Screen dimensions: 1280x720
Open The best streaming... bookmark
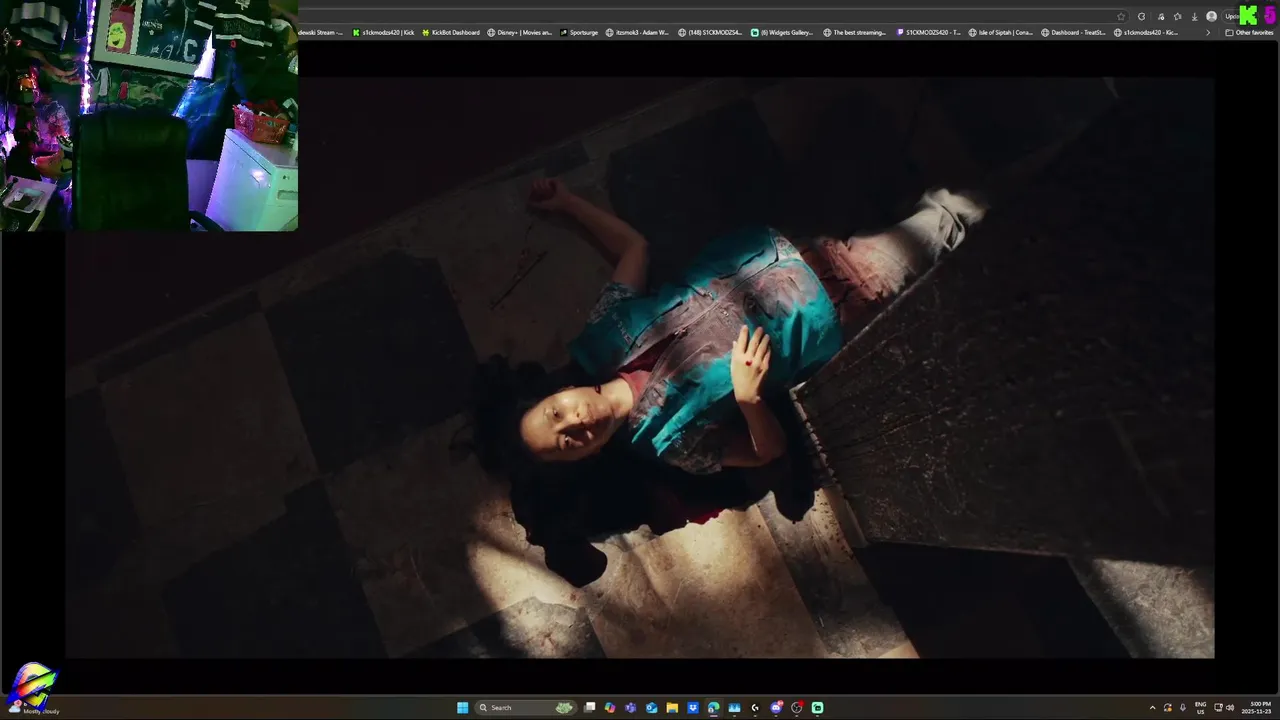click(855, 32)
